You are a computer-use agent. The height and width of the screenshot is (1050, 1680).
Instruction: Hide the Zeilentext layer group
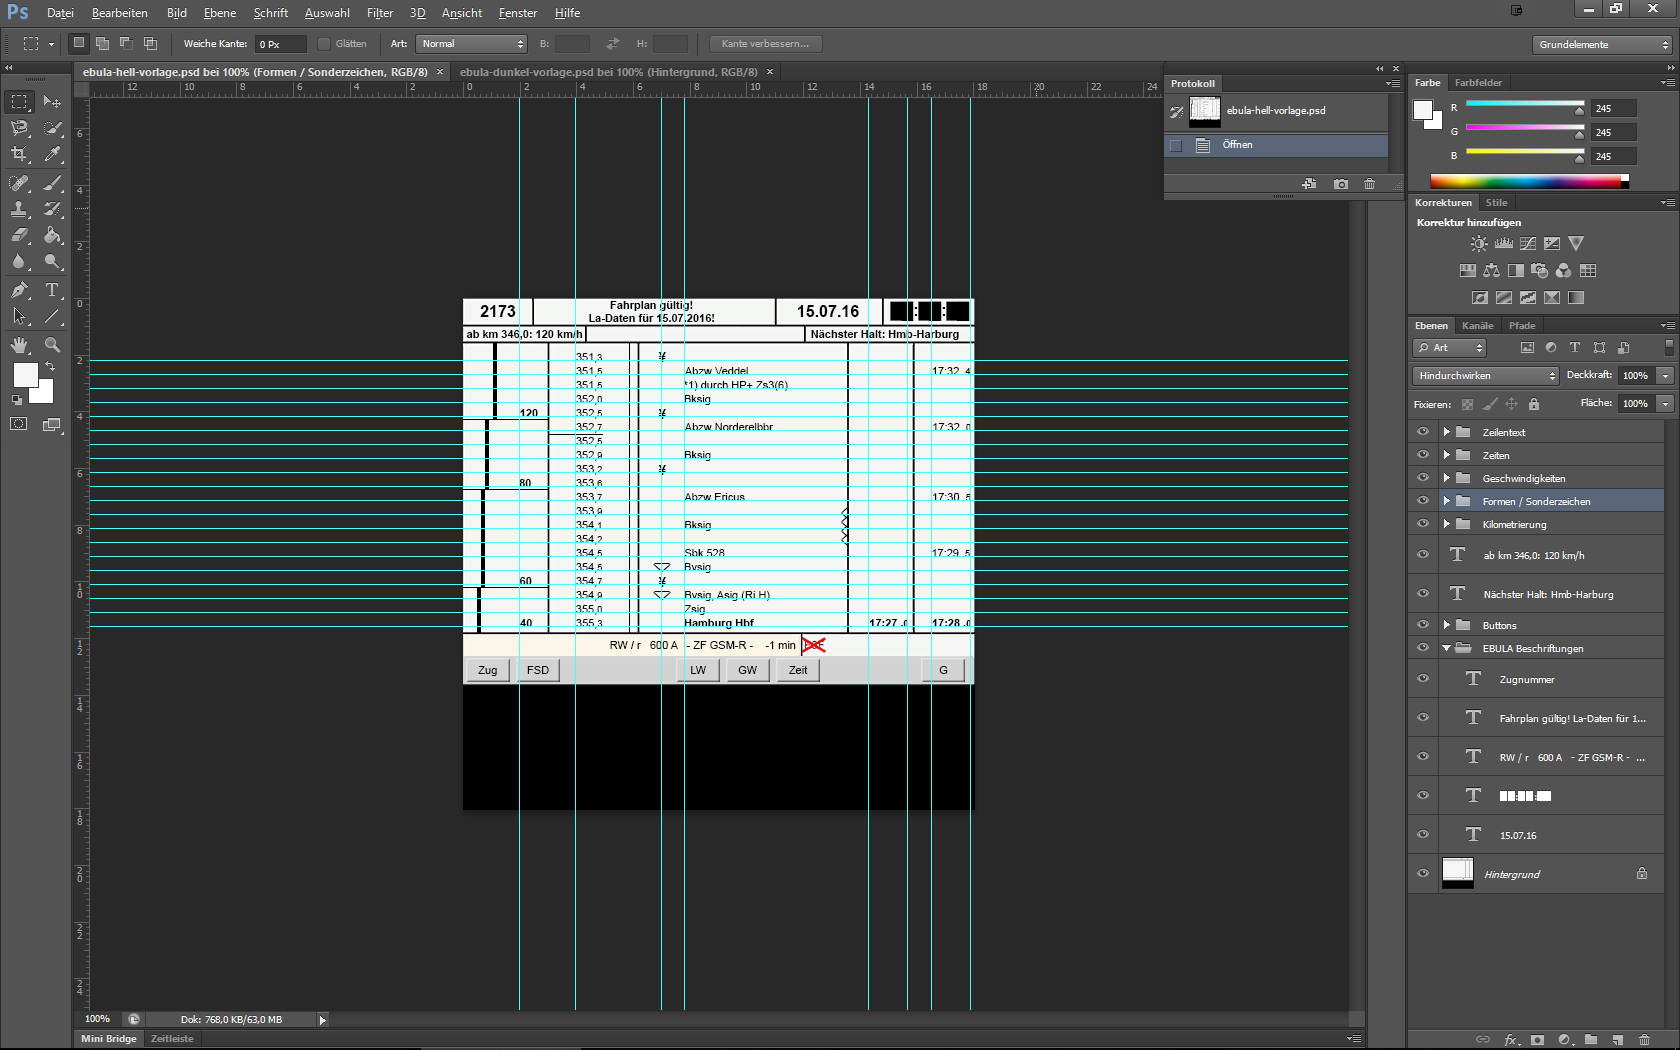(x=1423, y=432)
